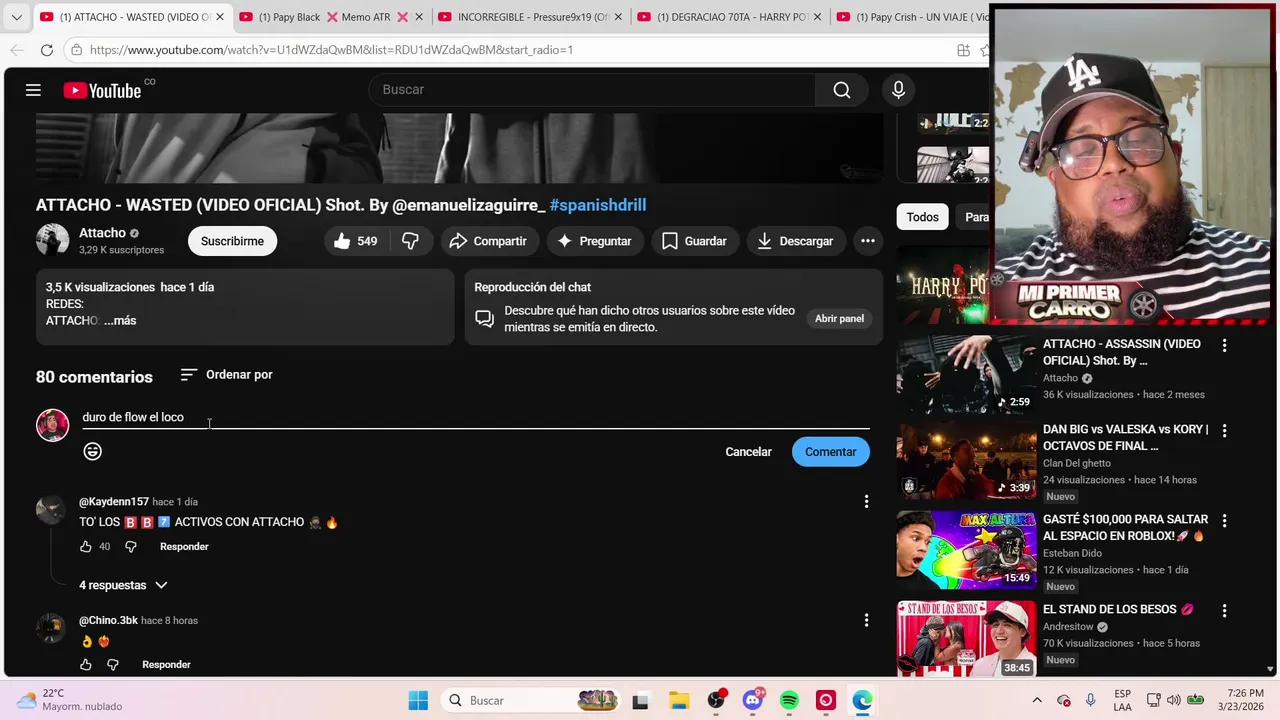The height and width of the screenshot is (720, 1280).
Task: Download the video with Descargar
Action: (x=795, y=241)
